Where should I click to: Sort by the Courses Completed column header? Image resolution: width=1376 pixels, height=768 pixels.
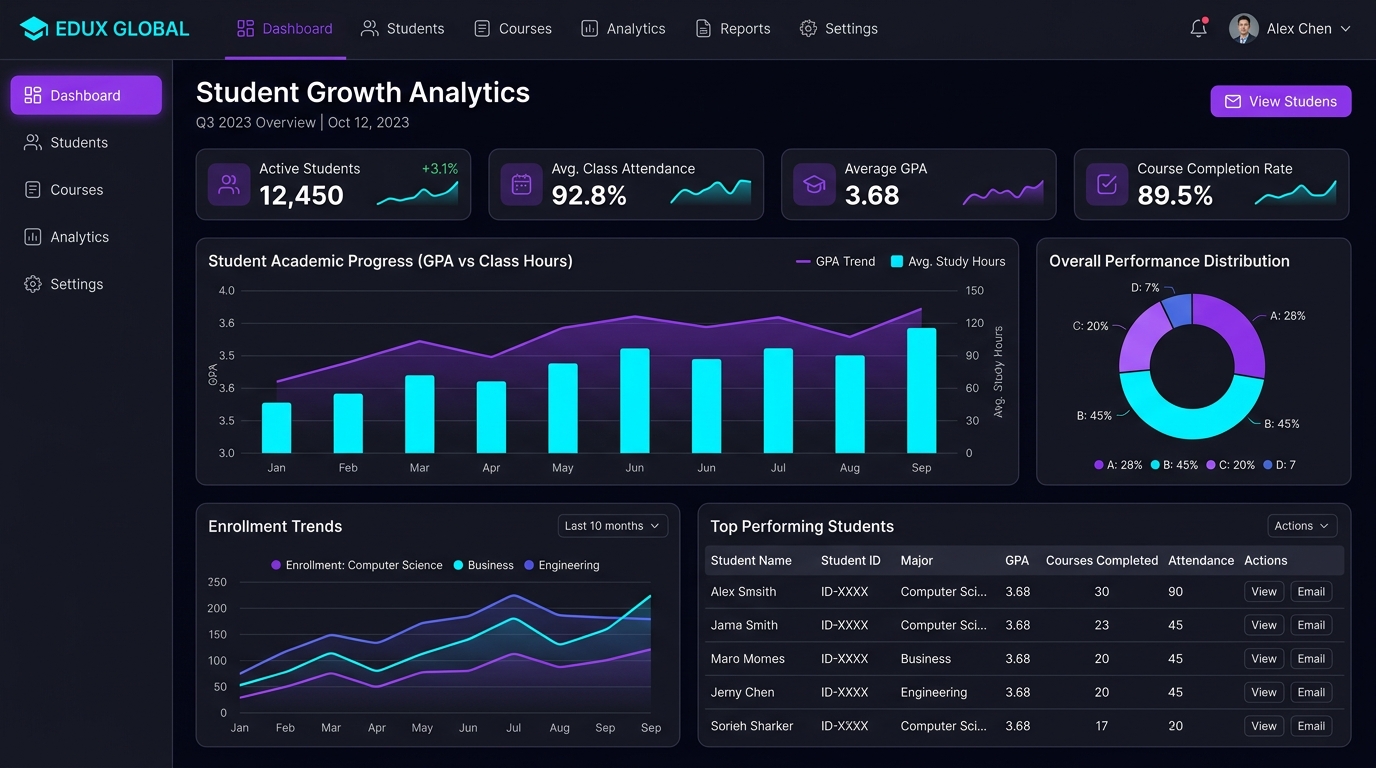(x=1102, y=561)
